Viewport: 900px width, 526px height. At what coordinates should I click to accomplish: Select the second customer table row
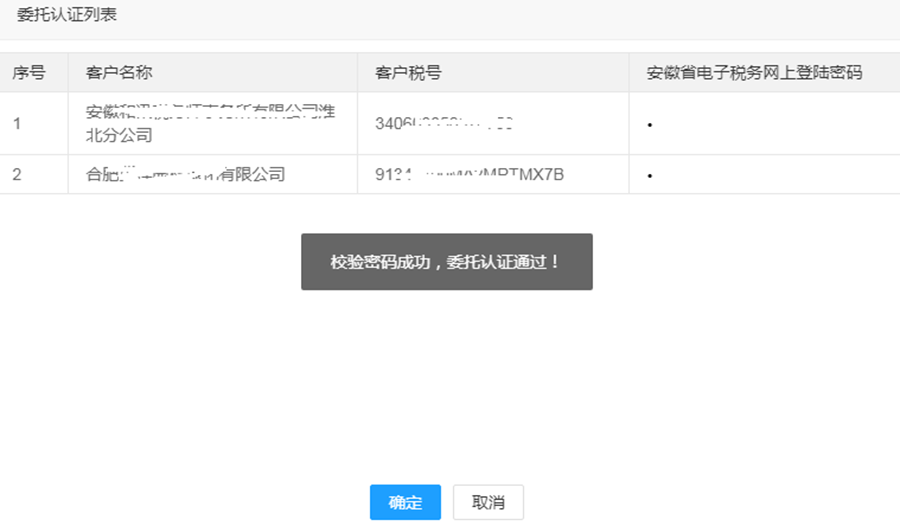[x=450, y=175]
